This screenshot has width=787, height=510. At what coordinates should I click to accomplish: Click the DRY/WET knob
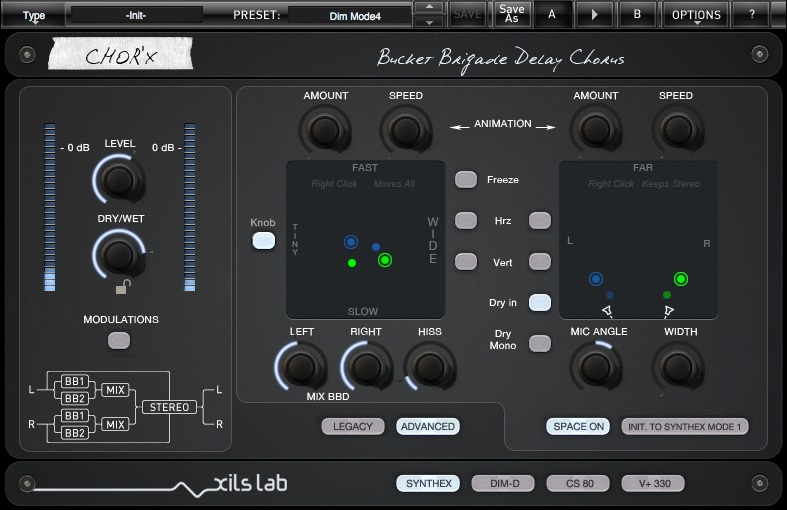[x=119, y=255]
